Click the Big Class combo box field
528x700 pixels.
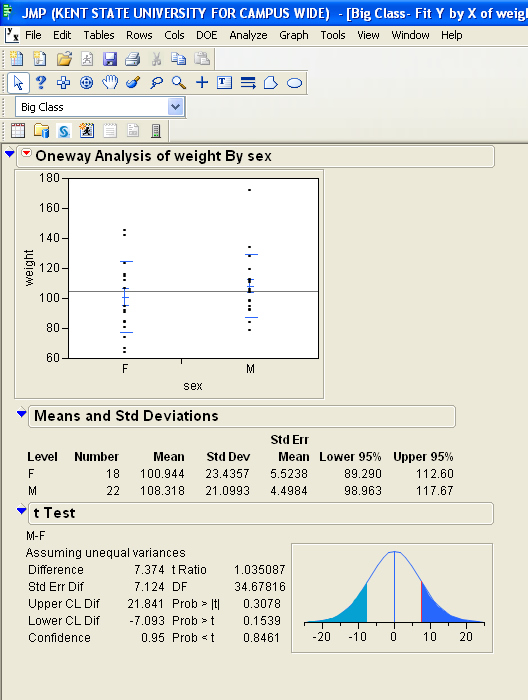point(99,107)
